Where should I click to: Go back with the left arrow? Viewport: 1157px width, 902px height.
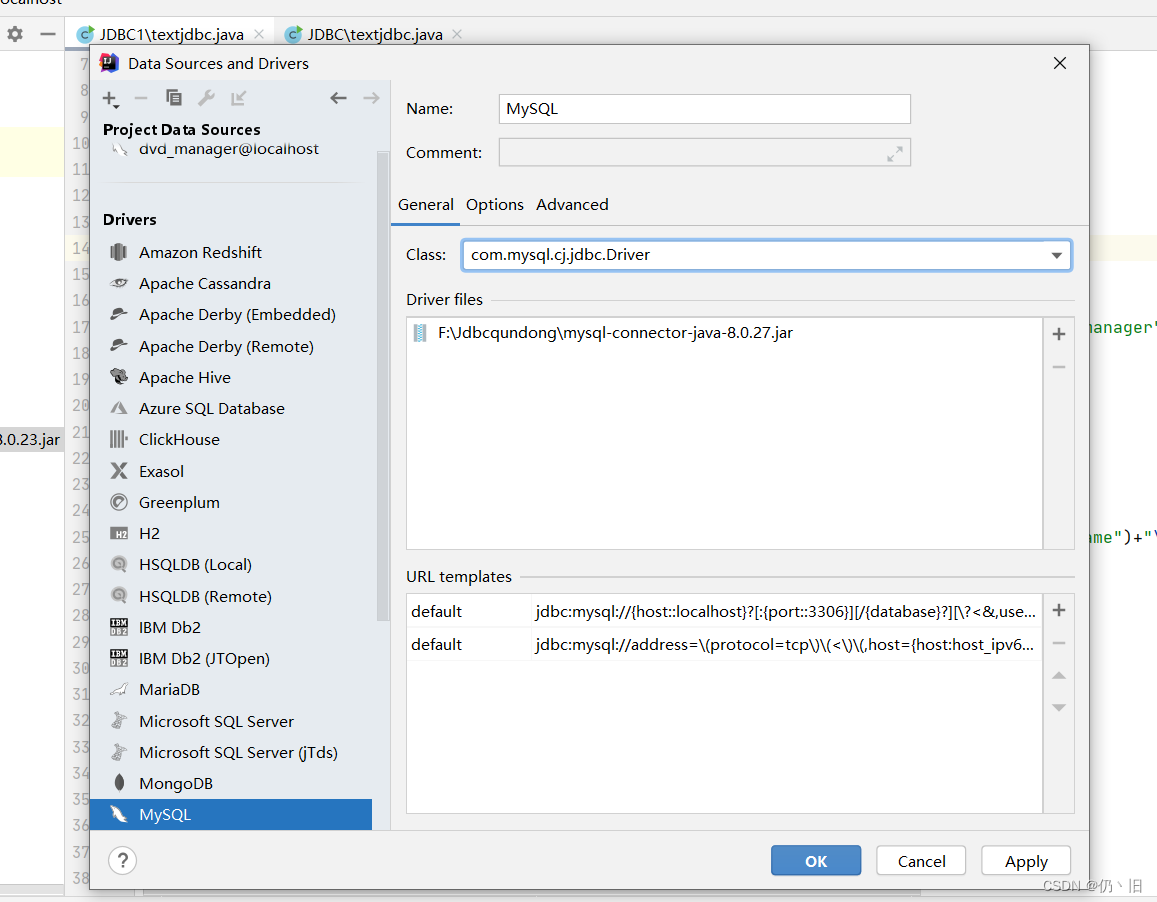tap(338, 97)
